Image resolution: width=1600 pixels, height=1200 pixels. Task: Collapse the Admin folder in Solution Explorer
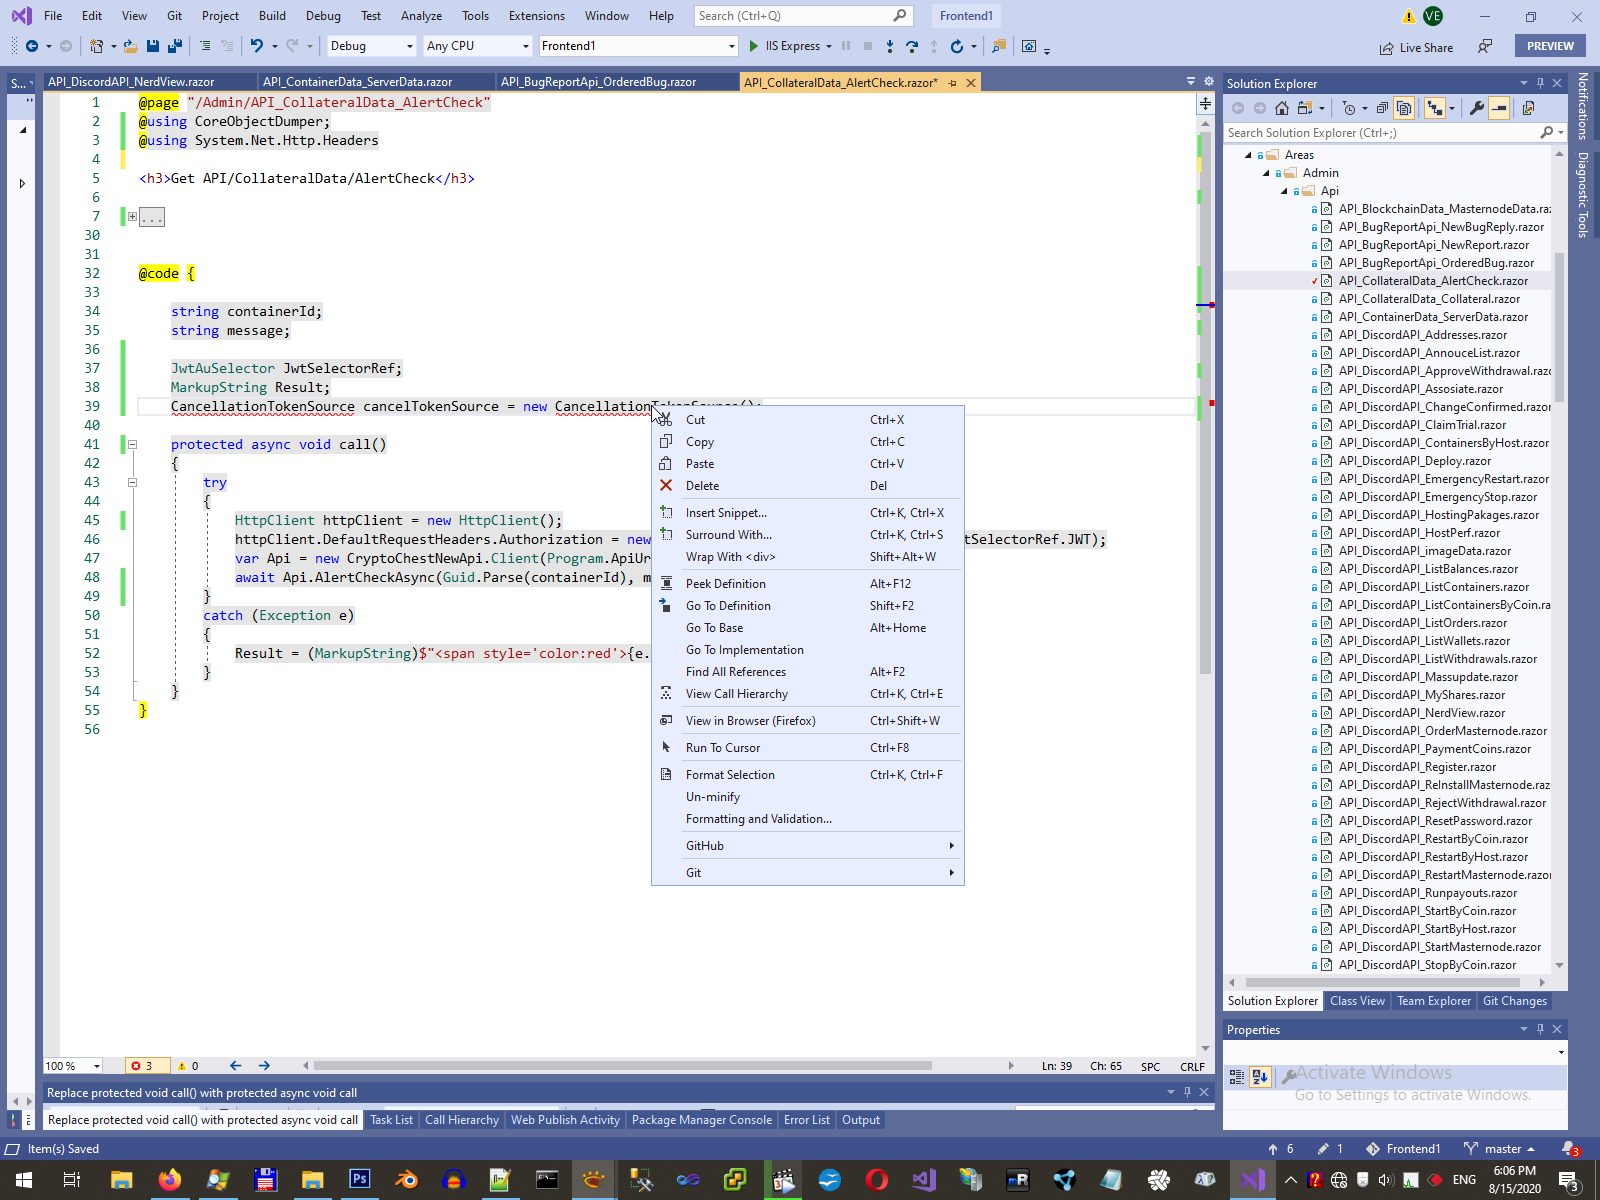pyautogui.click(x=1266, y=173)
